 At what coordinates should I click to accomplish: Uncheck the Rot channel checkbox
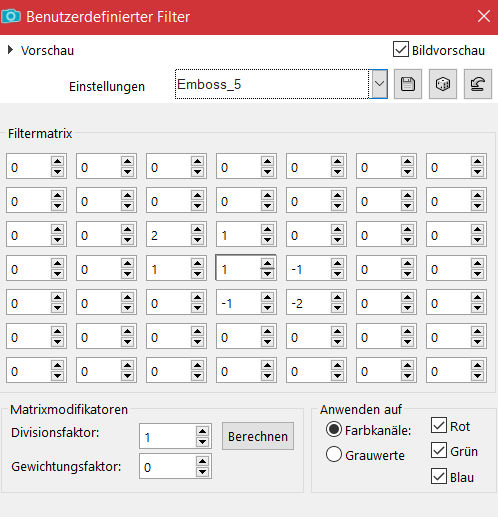coord(439,425)
